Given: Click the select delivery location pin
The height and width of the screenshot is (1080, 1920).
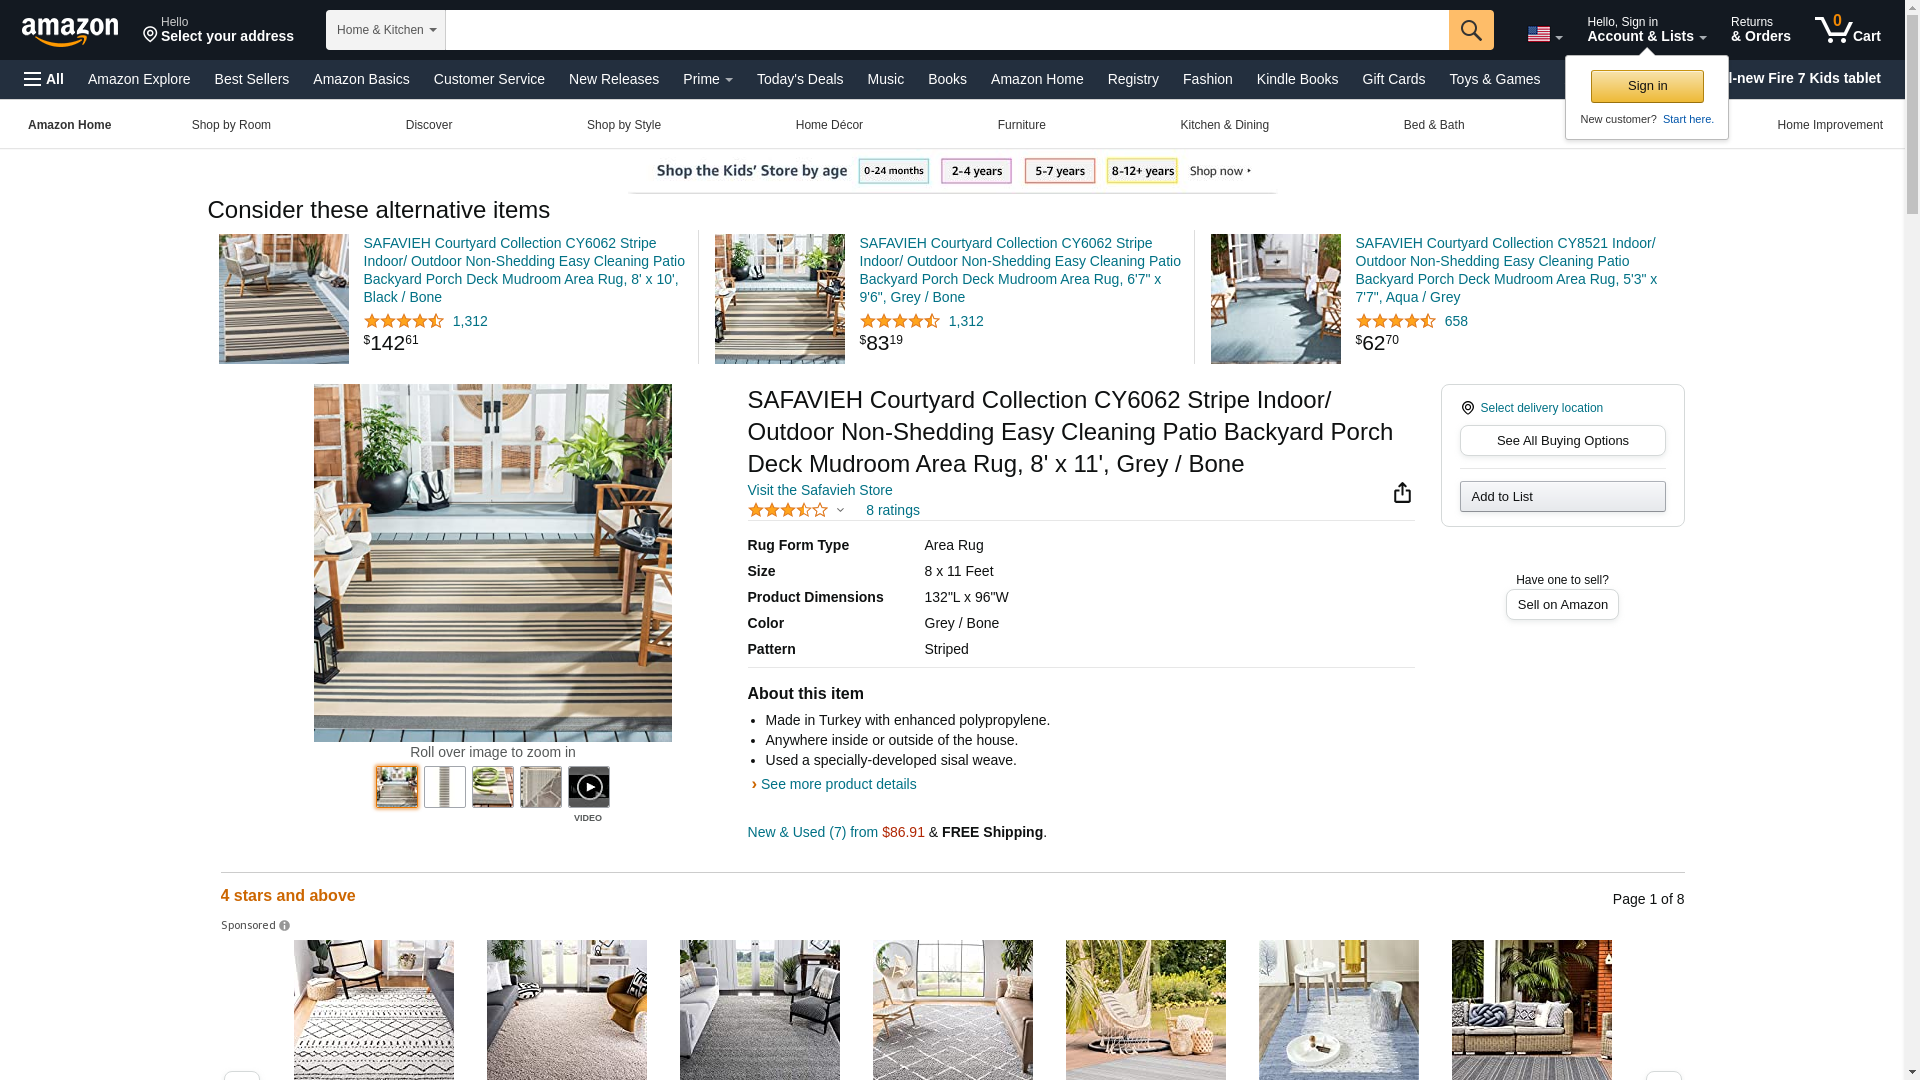Looking at the screenshot, I should [1467, 408].
